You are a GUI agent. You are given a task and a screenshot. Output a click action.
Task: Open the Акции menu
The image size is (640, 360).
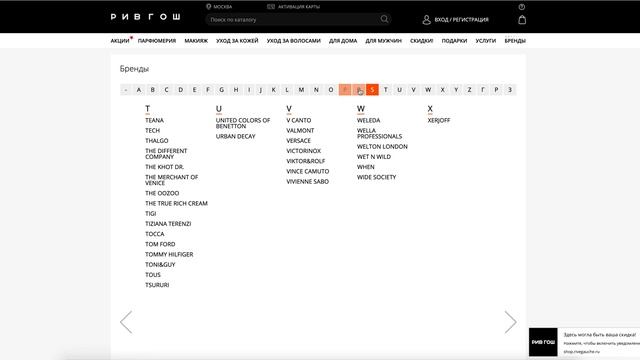tap(120, 41)
